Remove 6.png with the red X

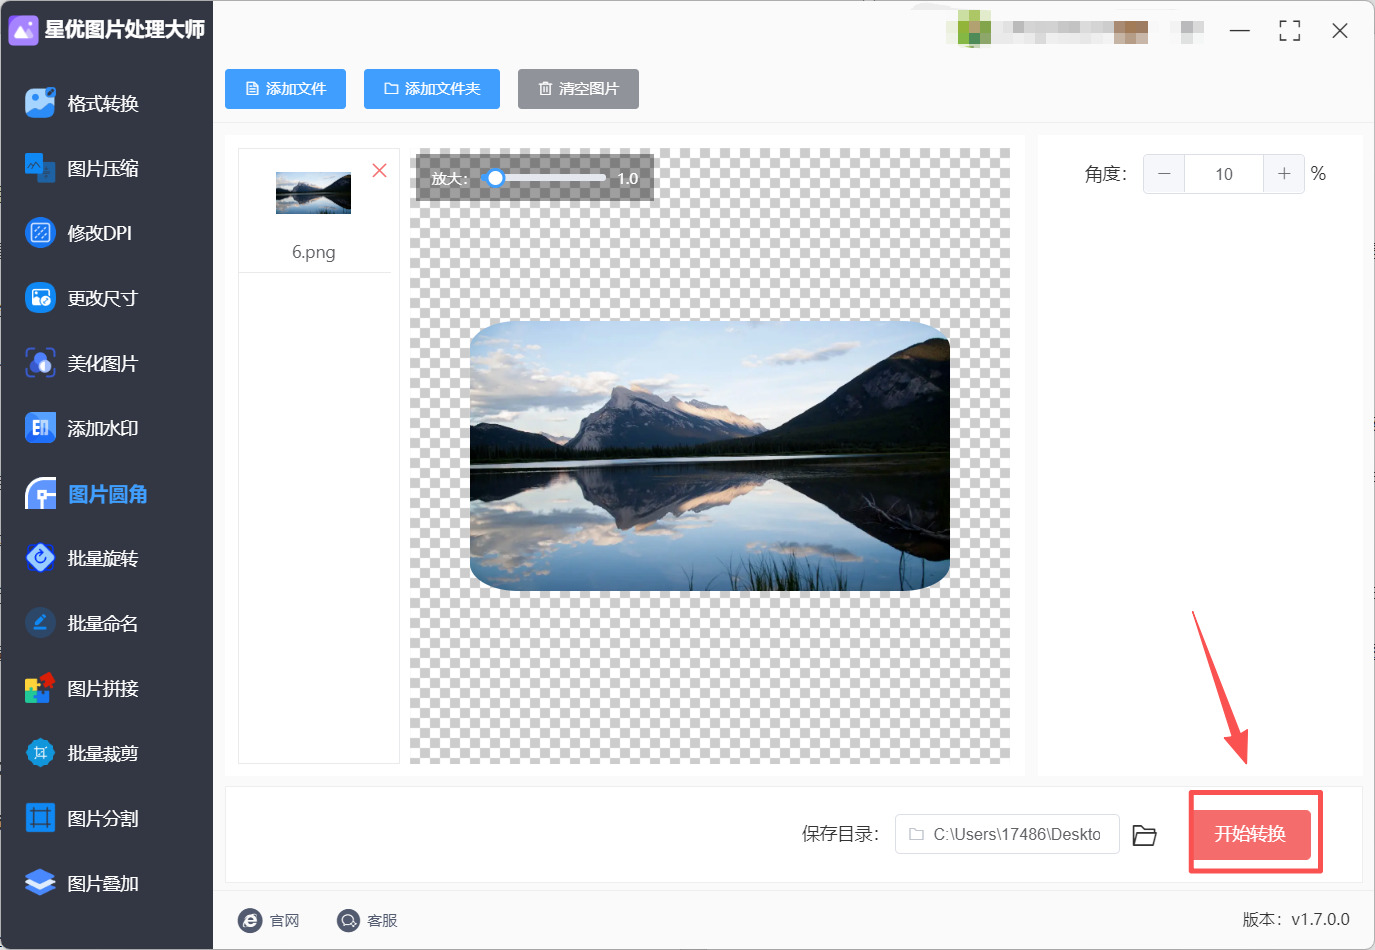click(380, 170)
